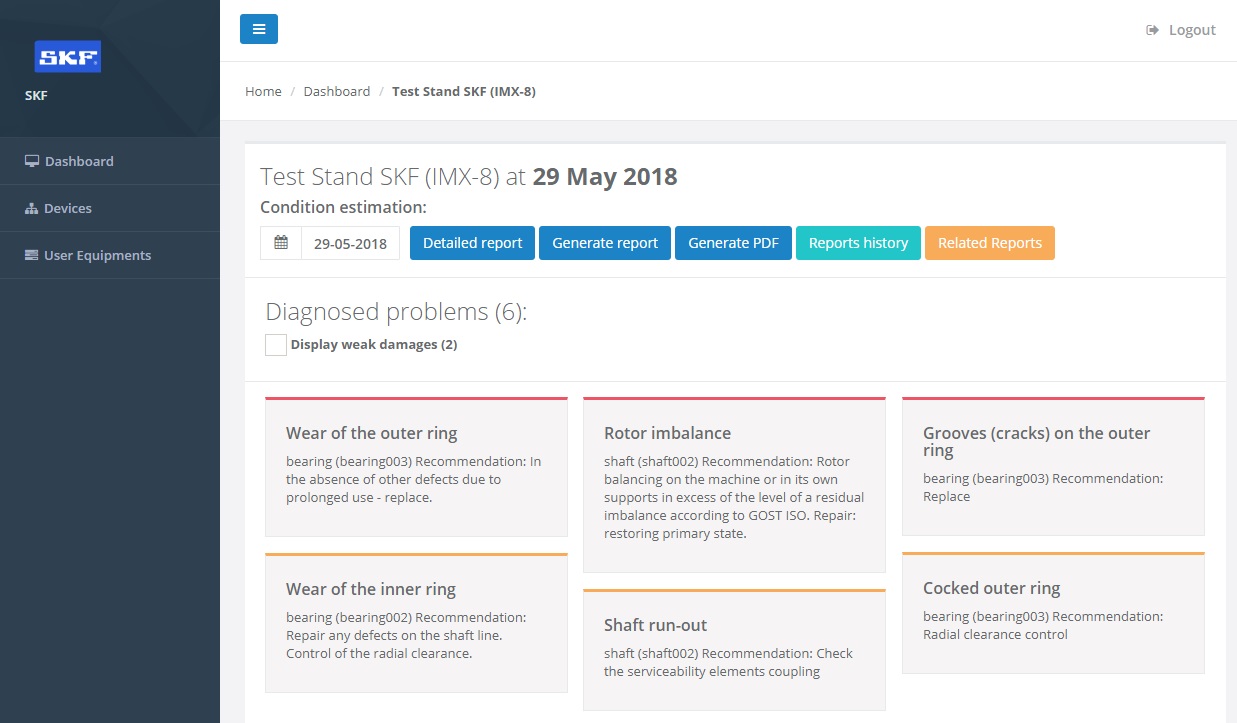Click the Generate PDF button
The image size is (1237, 723).
coord(733,243)
